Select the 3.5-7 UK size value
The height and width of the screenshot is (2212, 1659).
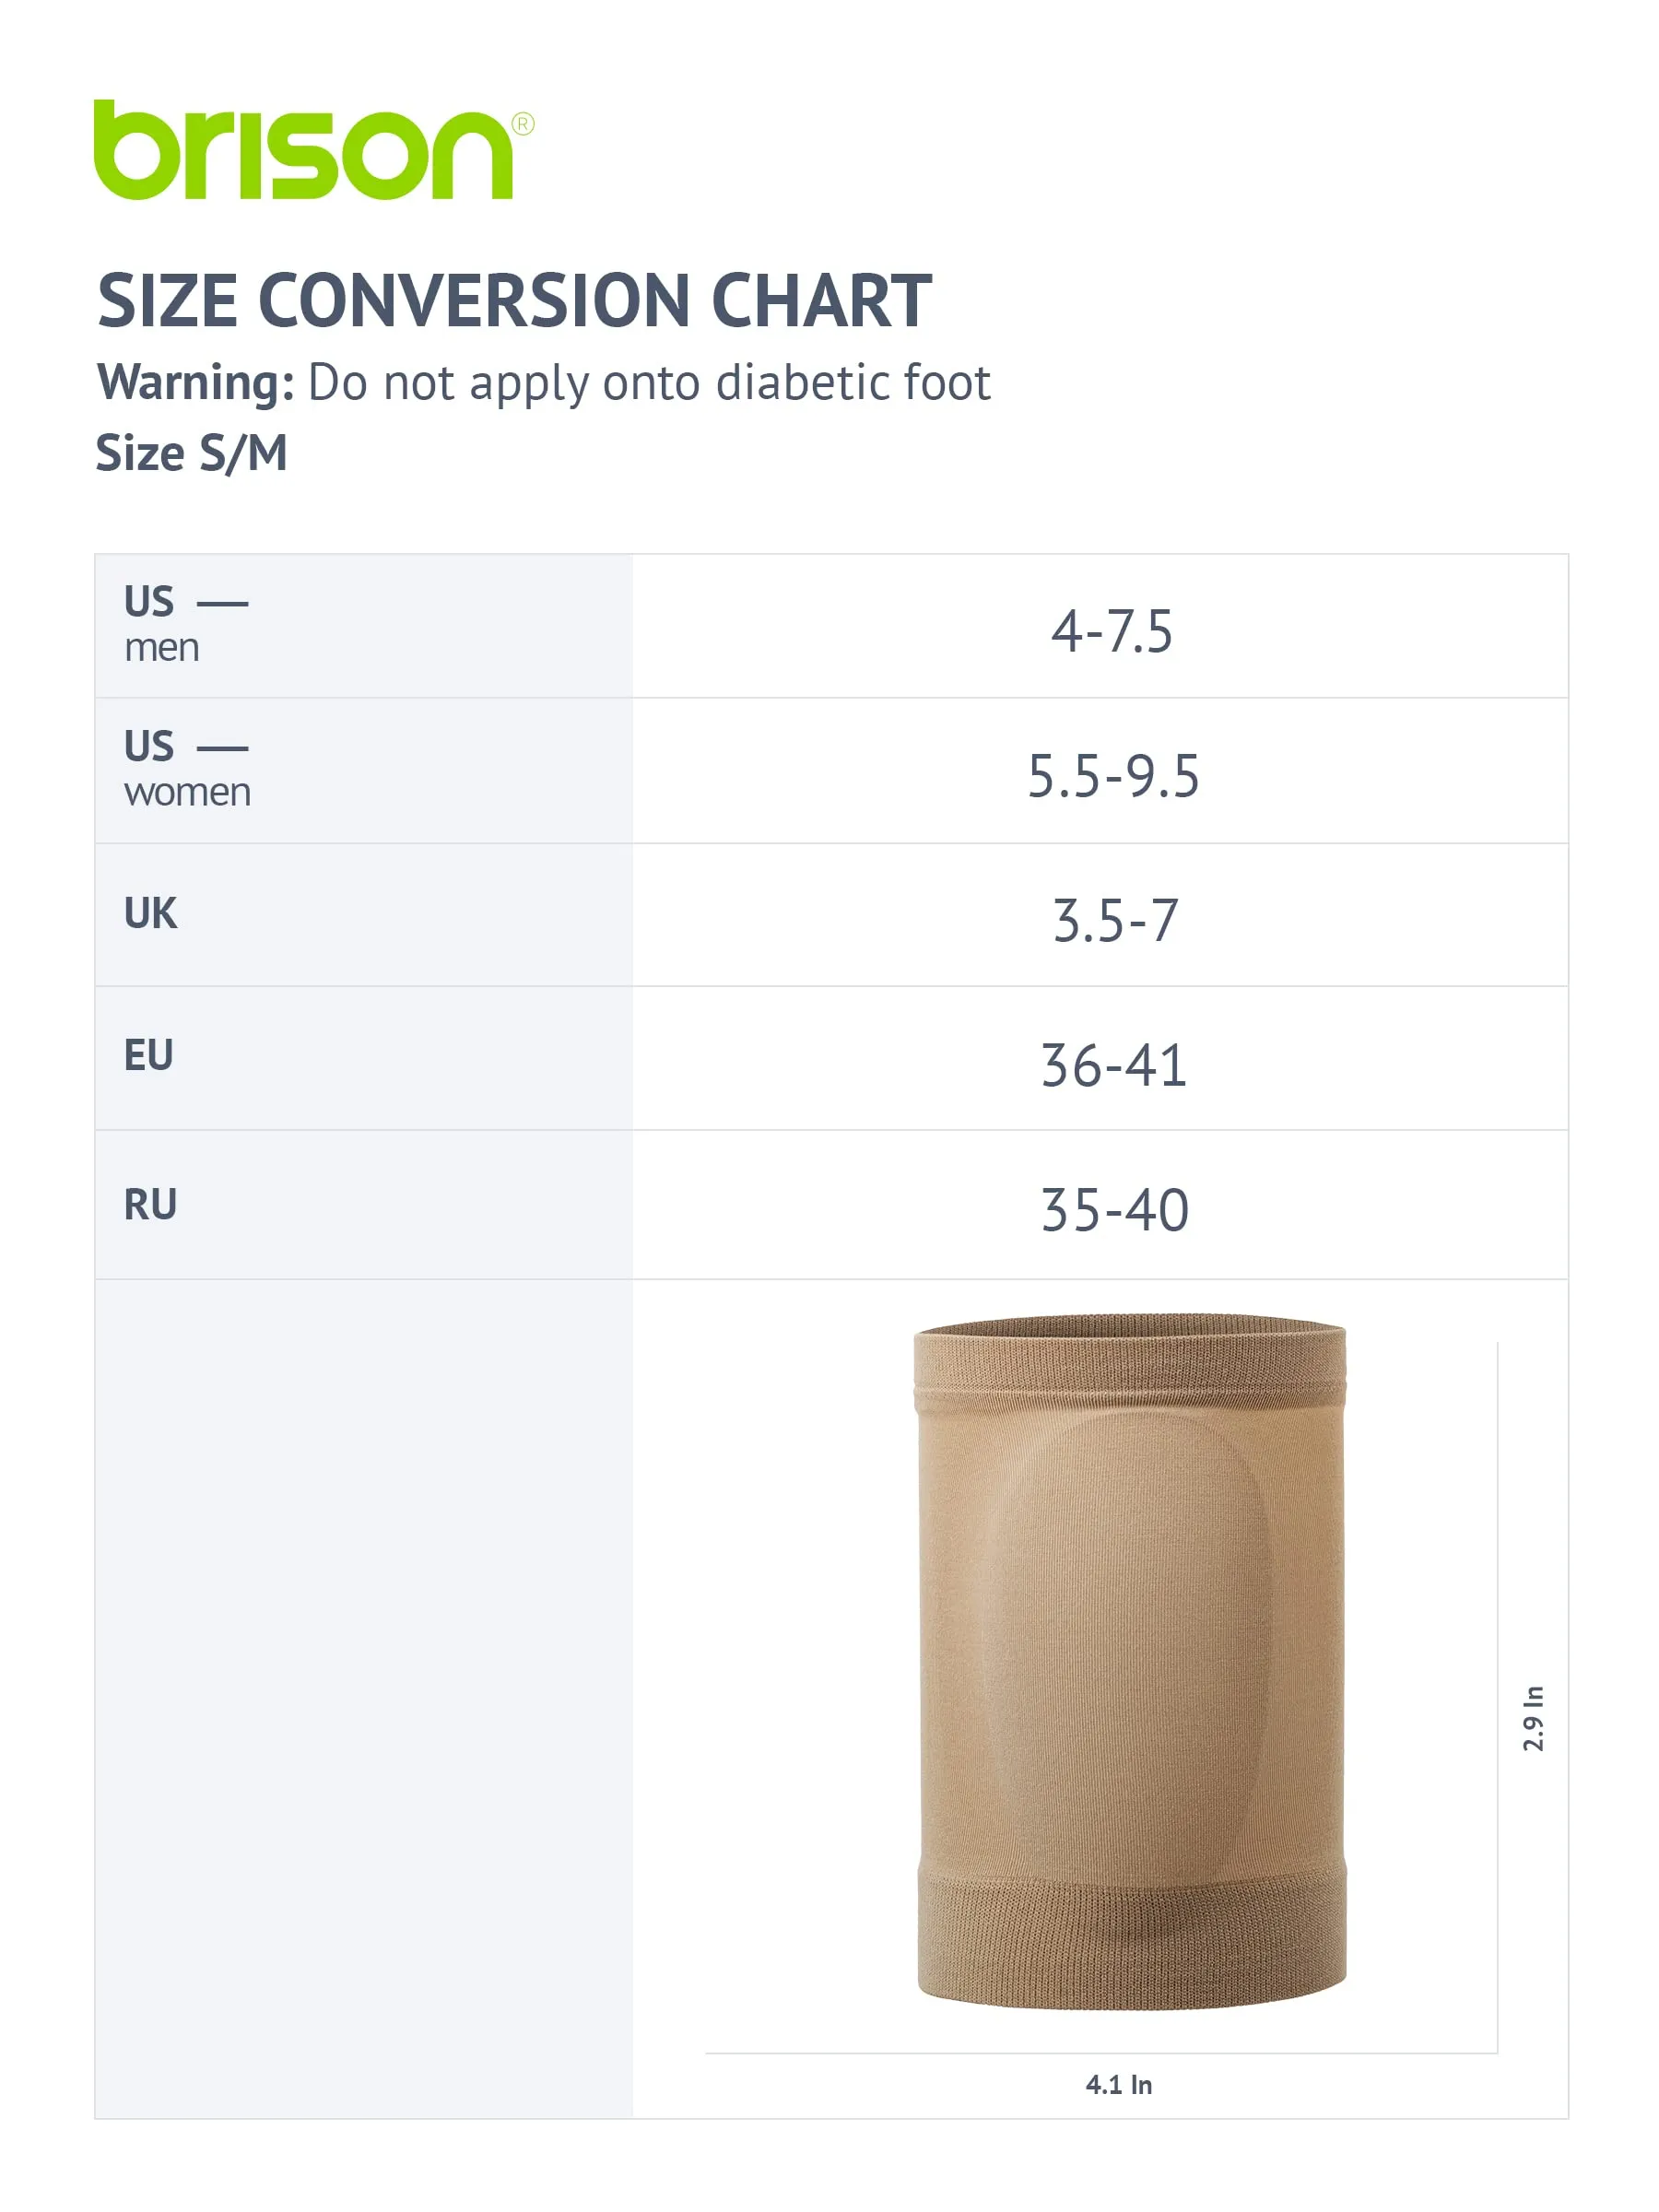1116,921
